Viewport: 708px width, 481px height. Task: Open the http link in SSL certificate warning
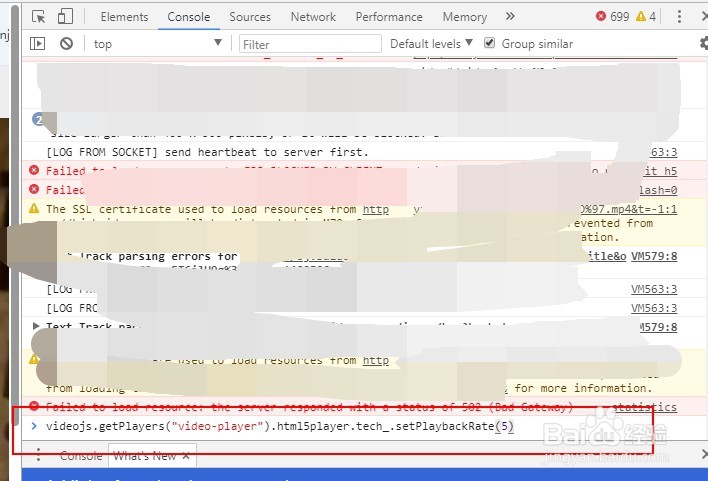[376, 209]
